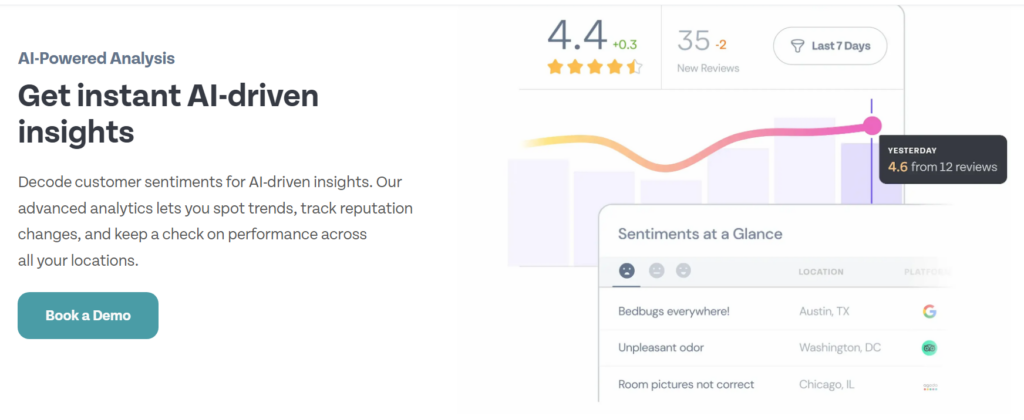The height and width of the screenshot is (420, 1024).
Task: Click the tallest chart bar
Action: click(805, 192)
